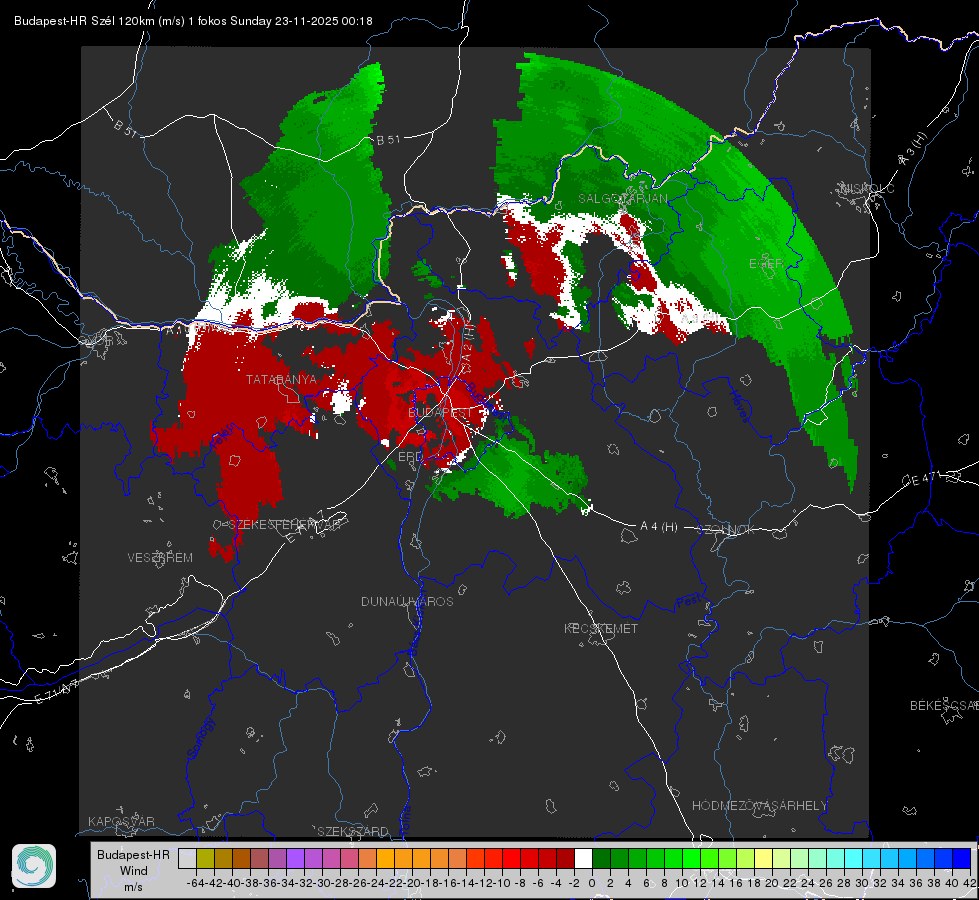The image size is (979, 900).
Task: Select the SZEKESFEHERVAR city label
Action: (x=284, y=524)
